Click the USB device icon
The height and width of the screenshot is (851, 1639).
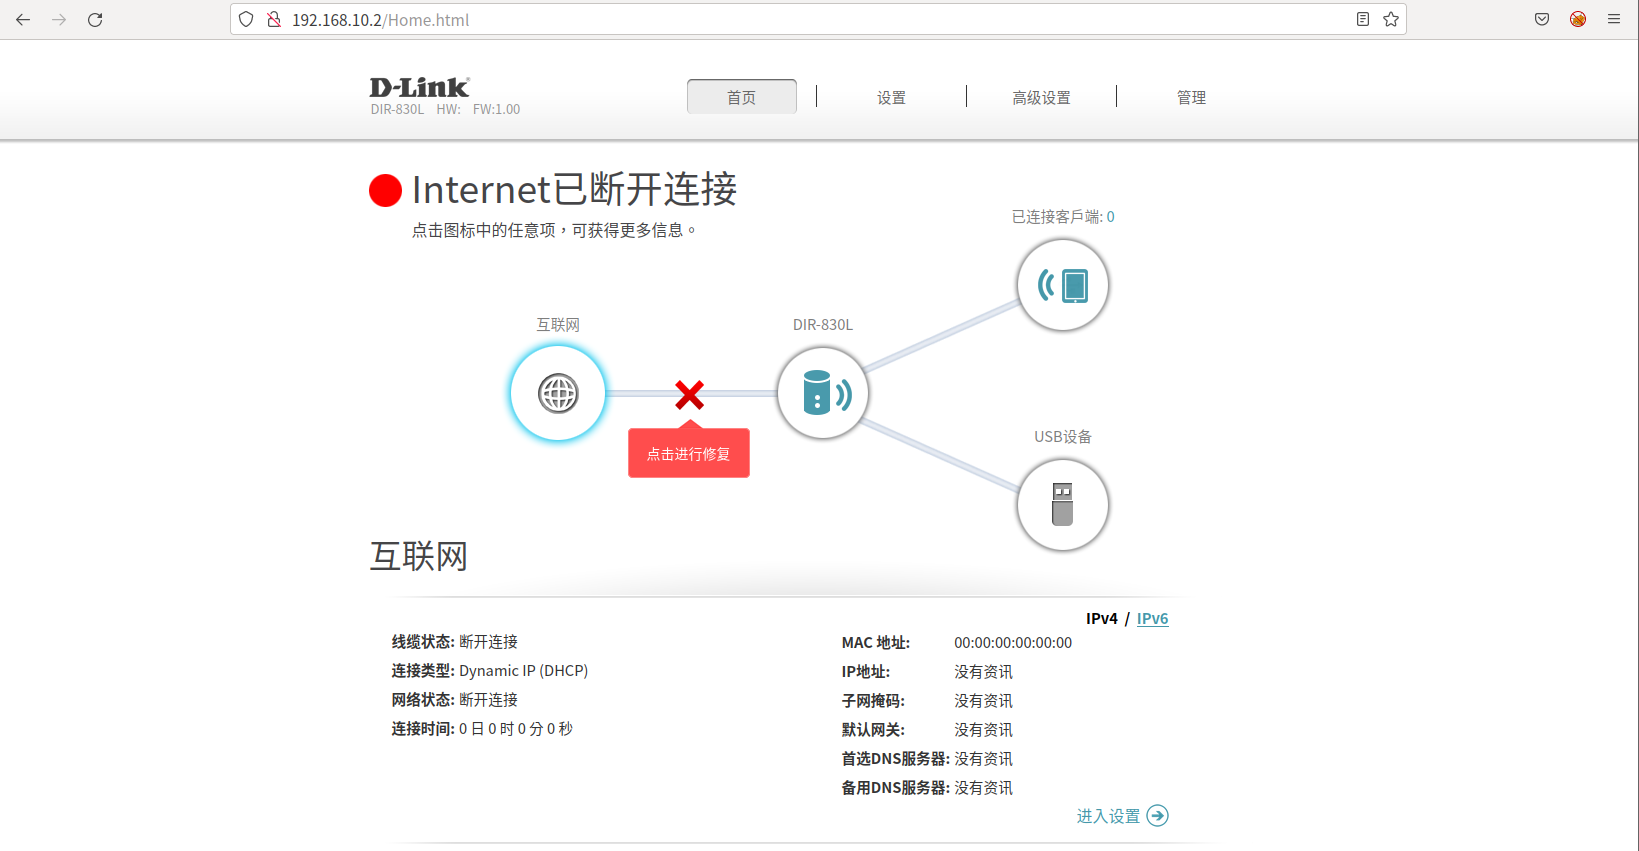pyautogui.click(x=1062, y=504)
